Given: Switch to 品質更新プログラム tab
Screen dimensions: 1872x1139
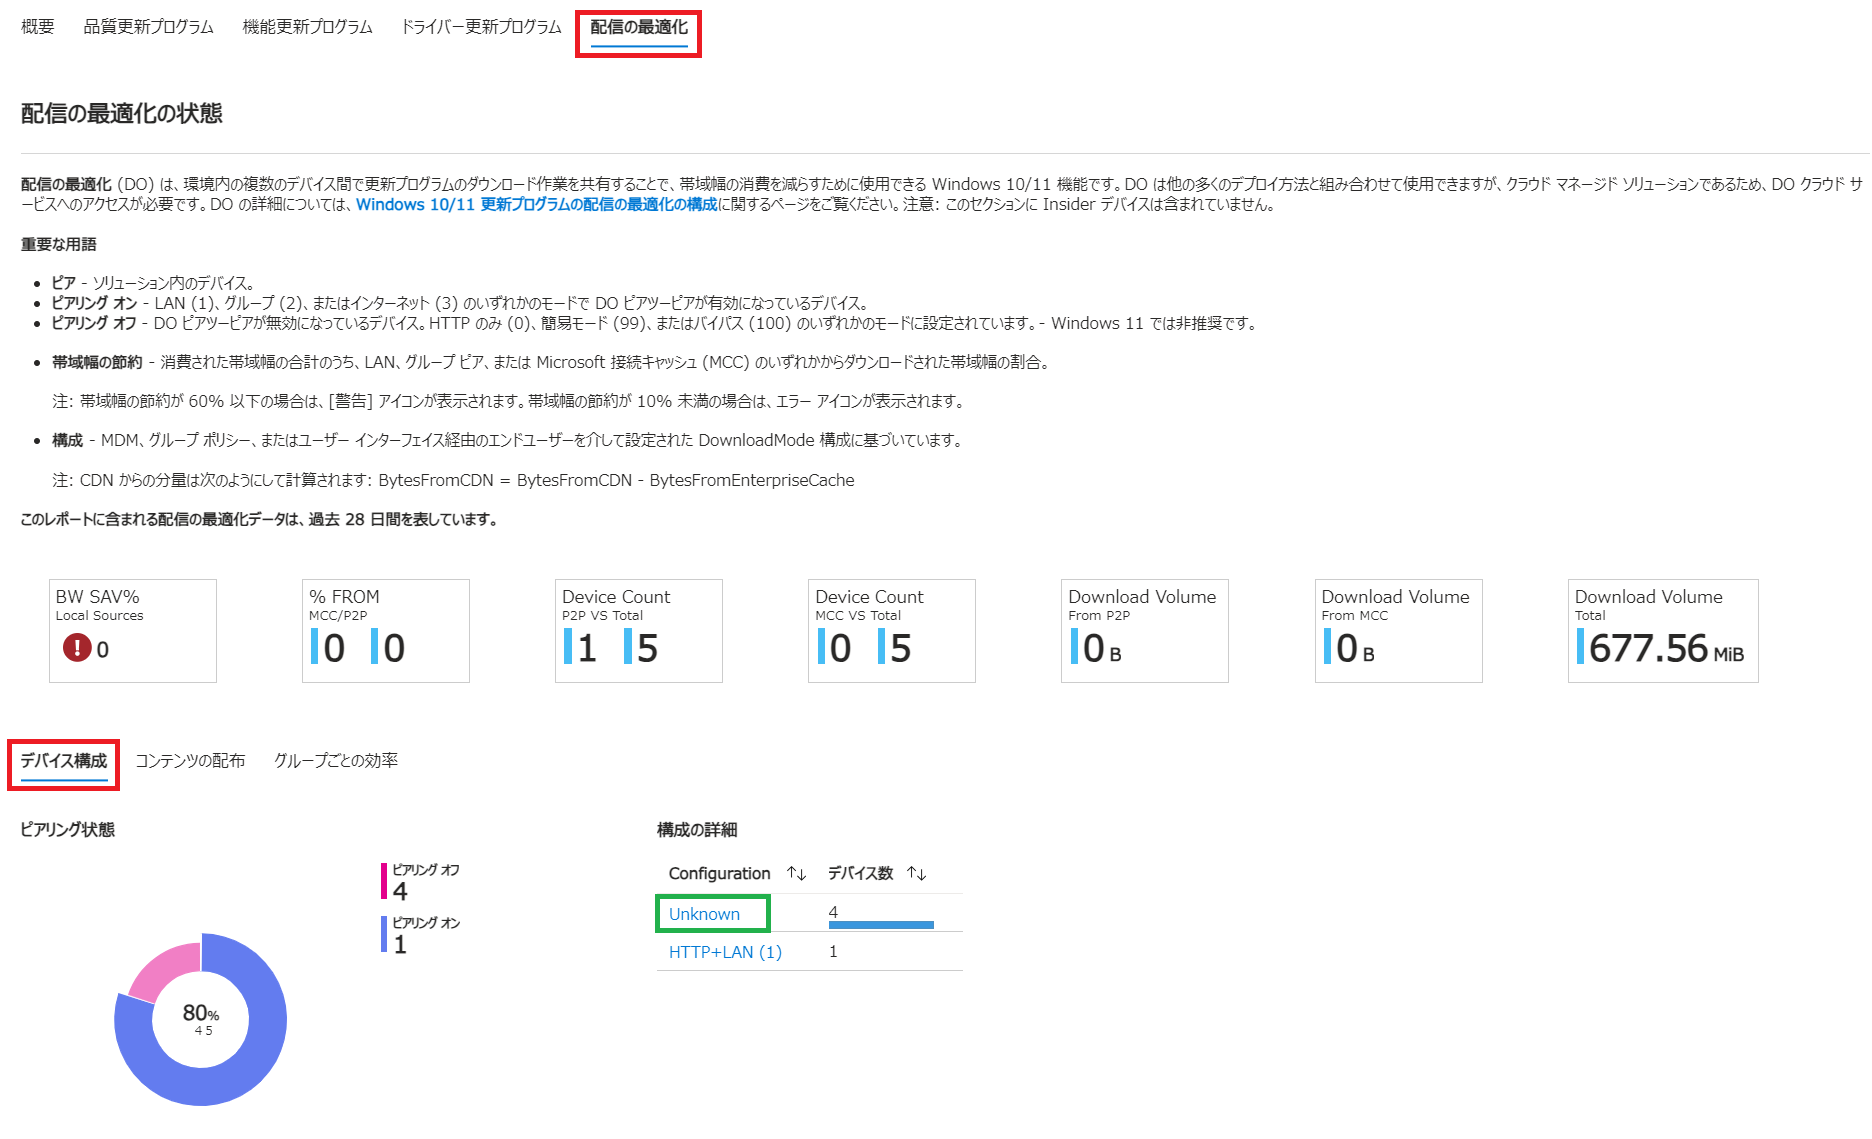Looking at the screenshot, I should (x=148, y=27).
